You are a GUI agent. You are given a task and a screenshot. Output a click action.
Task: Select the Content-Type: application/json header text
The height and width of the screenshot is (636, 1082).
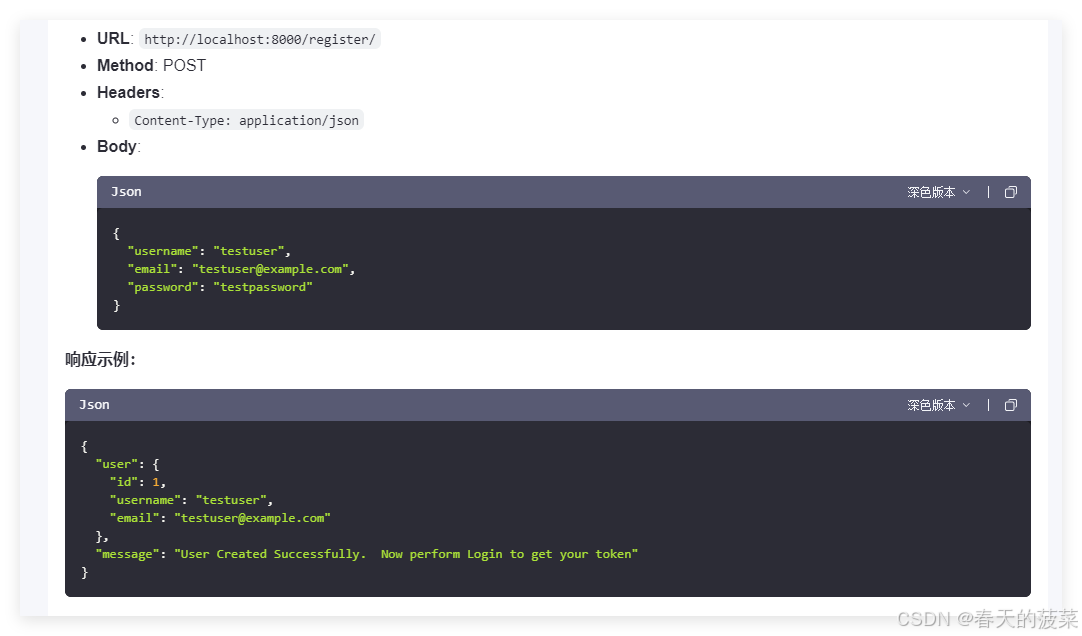(246, 120)
